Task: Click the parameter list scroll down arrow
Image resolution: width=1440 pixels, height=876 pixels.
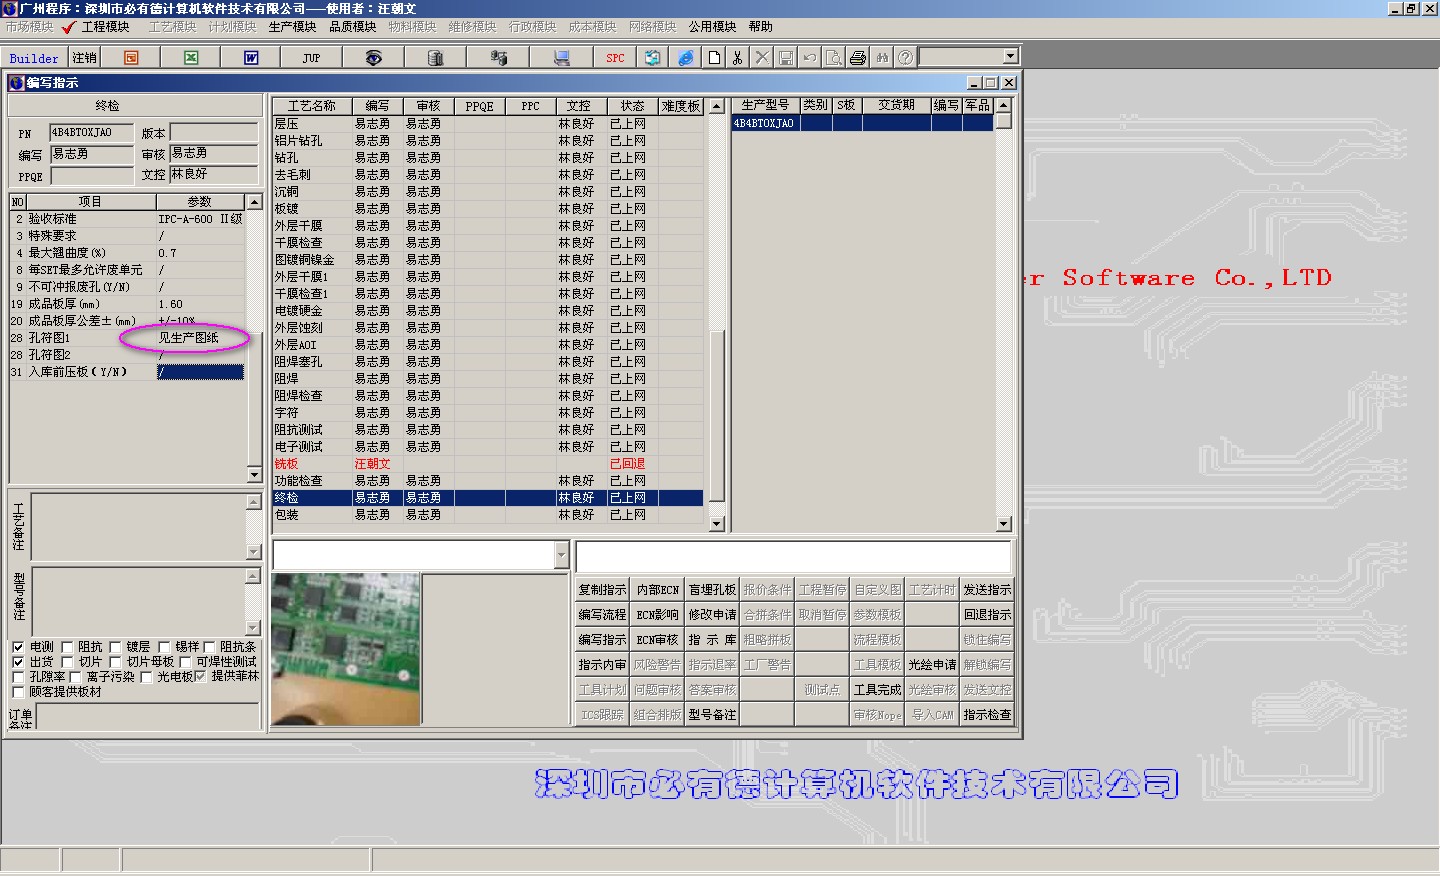Action: pos(254,475)
